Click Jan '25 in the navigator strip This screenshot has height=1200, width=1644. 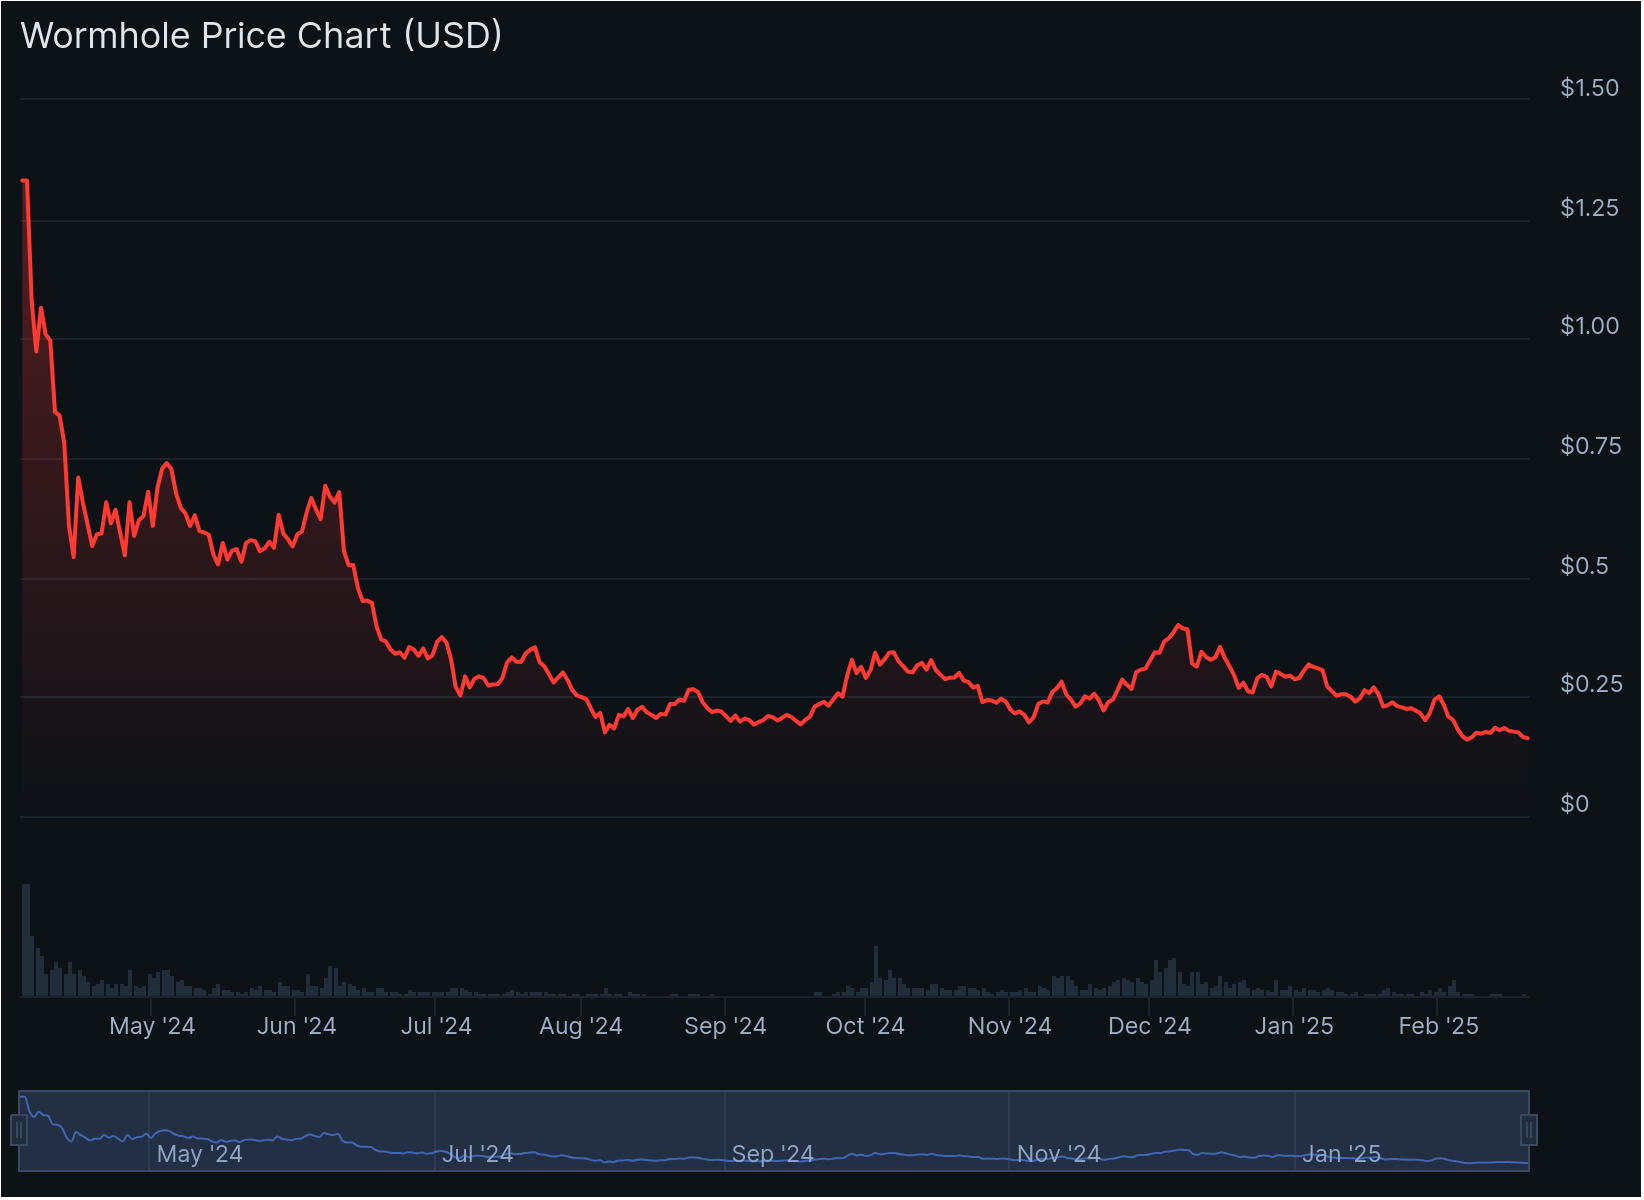pos(1341,1154)
